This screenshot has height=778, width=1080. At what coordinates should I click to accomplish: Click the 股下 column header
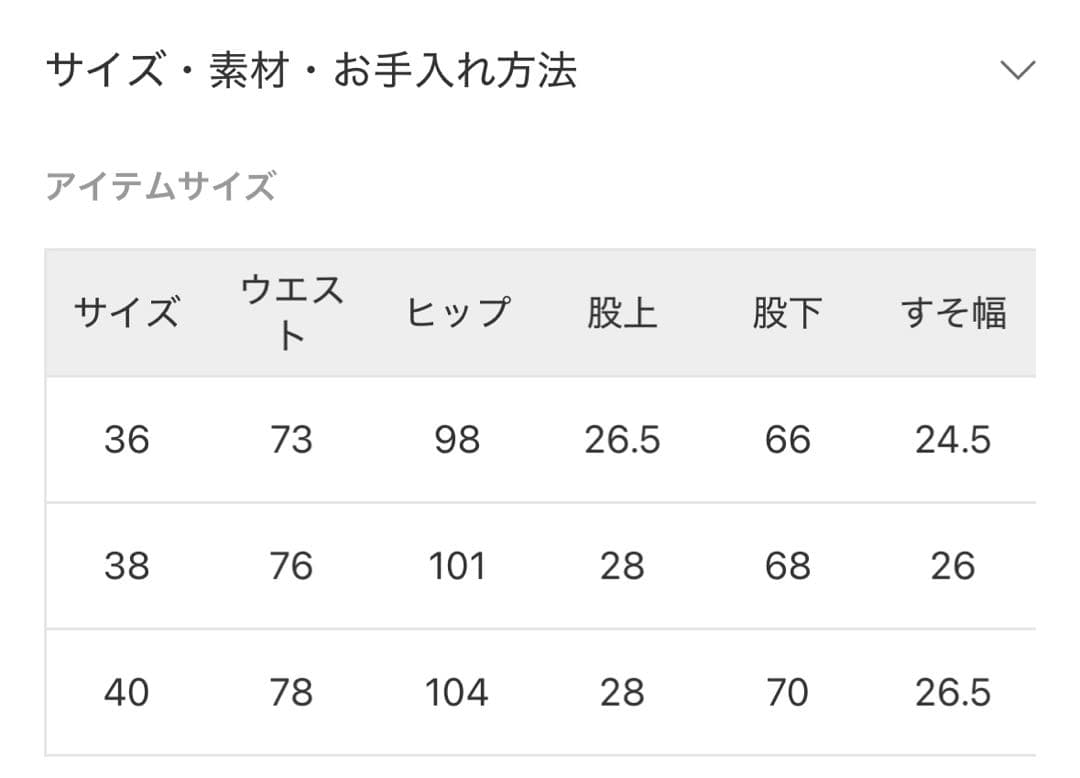click(789, 311)
